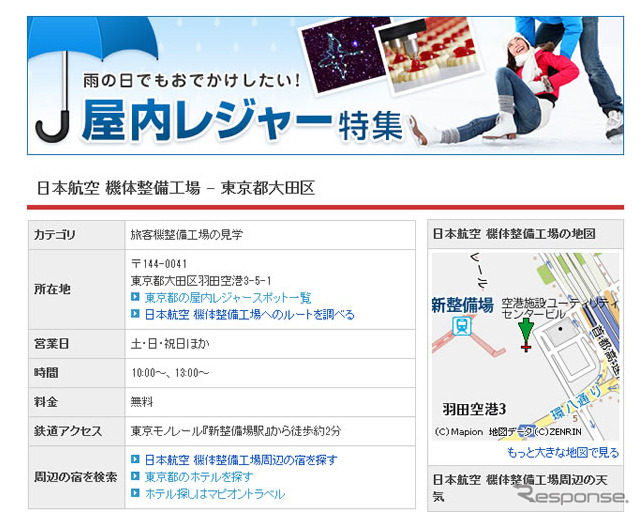Select the 所在地 row label
Screen dimensions: 640x516
click(52, 289)
